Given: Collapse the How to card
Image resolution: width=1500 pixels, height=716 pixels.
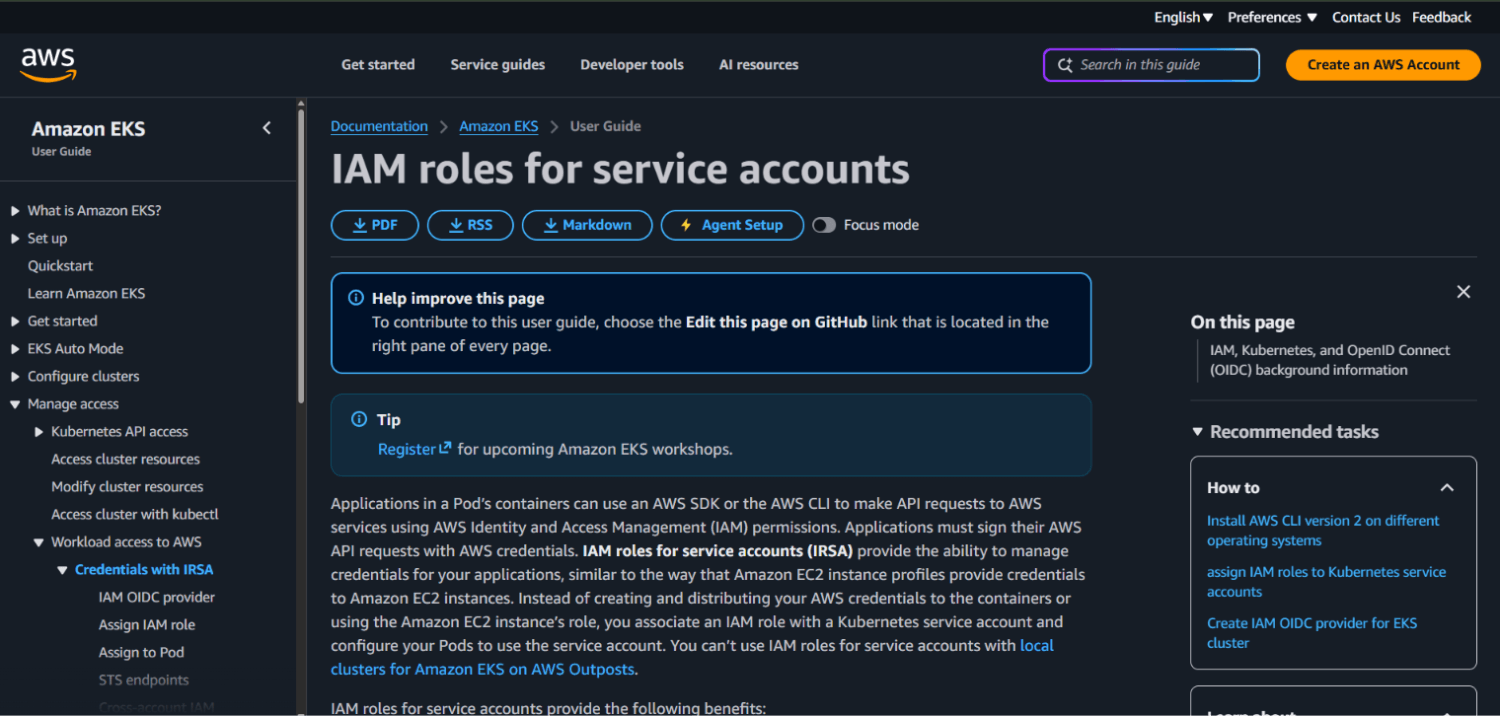Looking at the screenshot, I should tap(1446, 488).
